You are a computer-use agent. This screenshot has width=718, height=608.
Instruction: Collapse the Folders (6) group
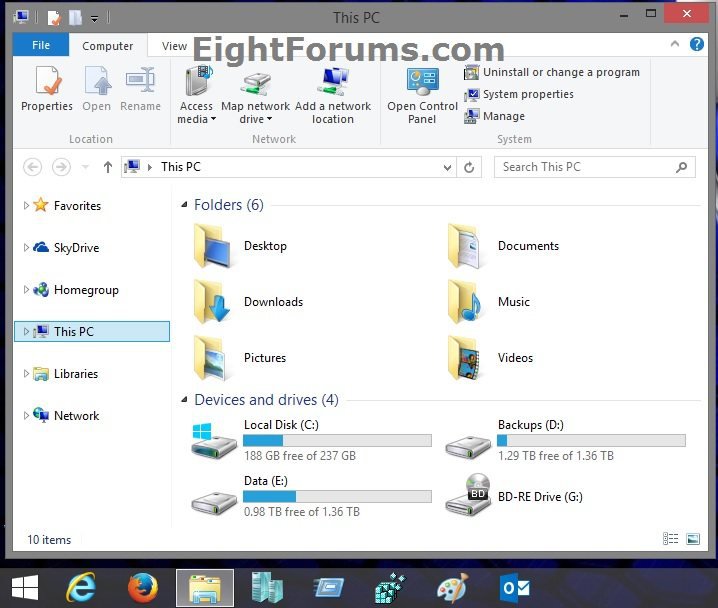[185, 205]
